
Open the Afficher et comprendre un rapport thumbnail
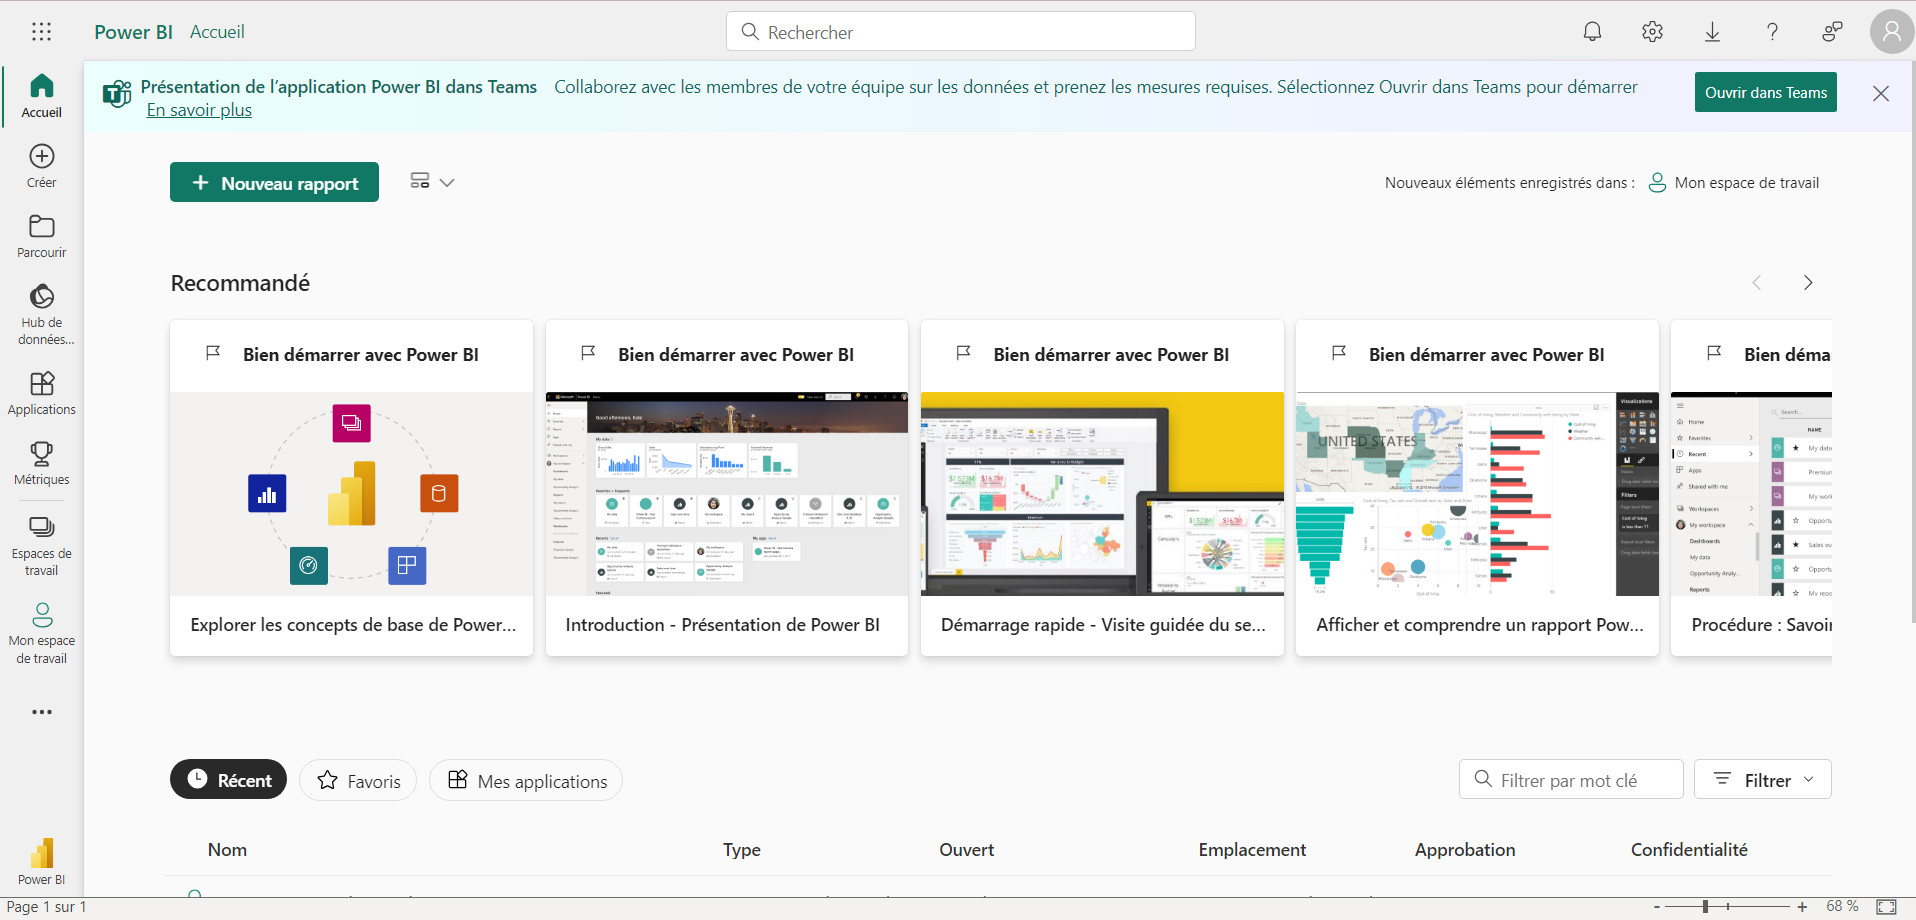1477,494
